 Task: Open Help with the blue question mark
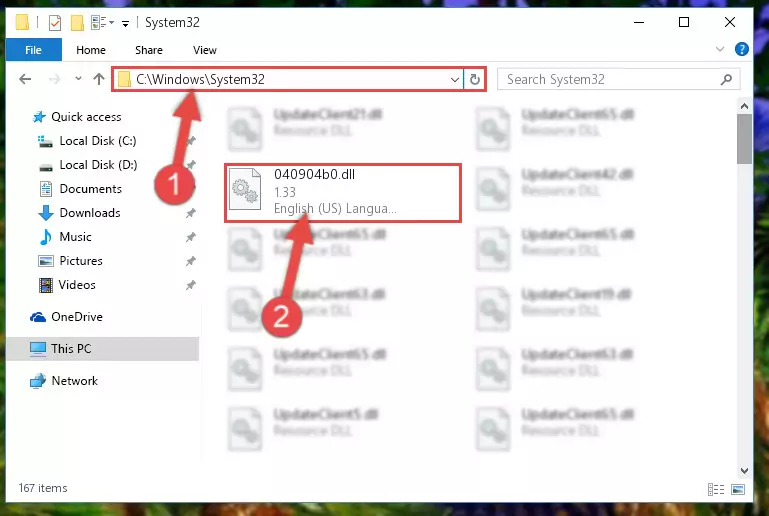[742, 49]
